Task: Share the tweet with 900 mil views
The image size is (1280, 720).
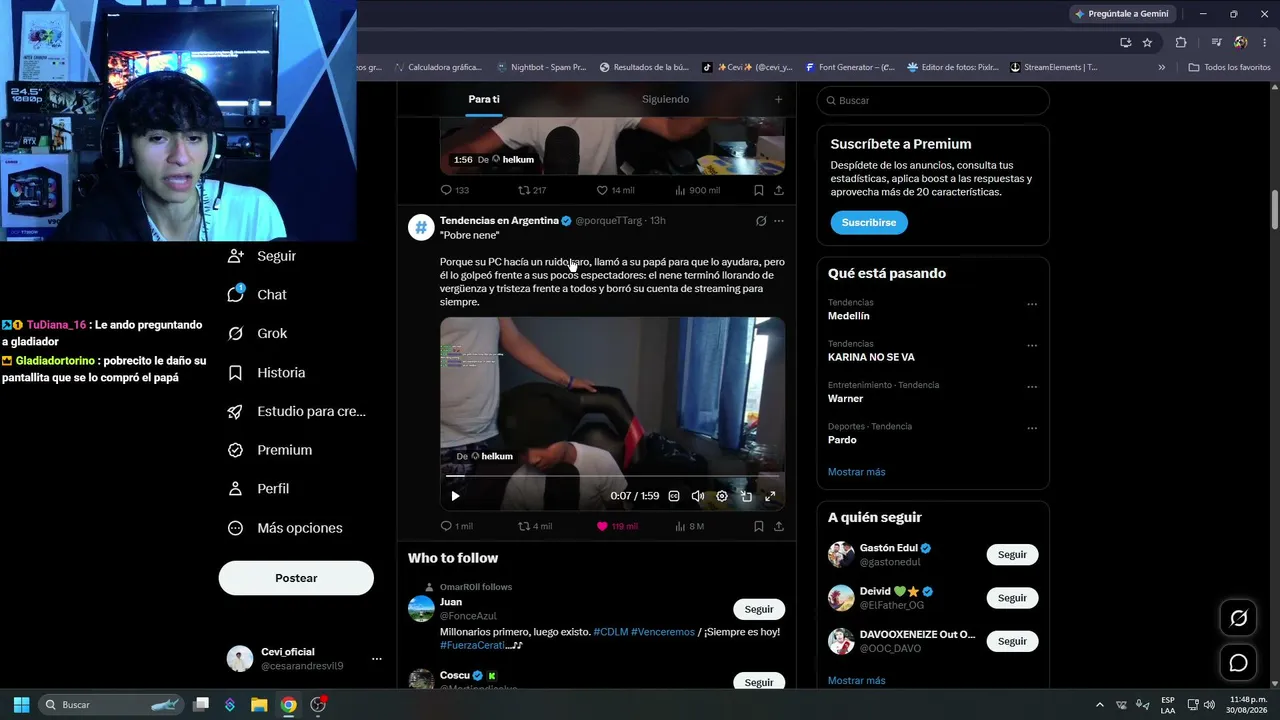Action: point(779,190)
